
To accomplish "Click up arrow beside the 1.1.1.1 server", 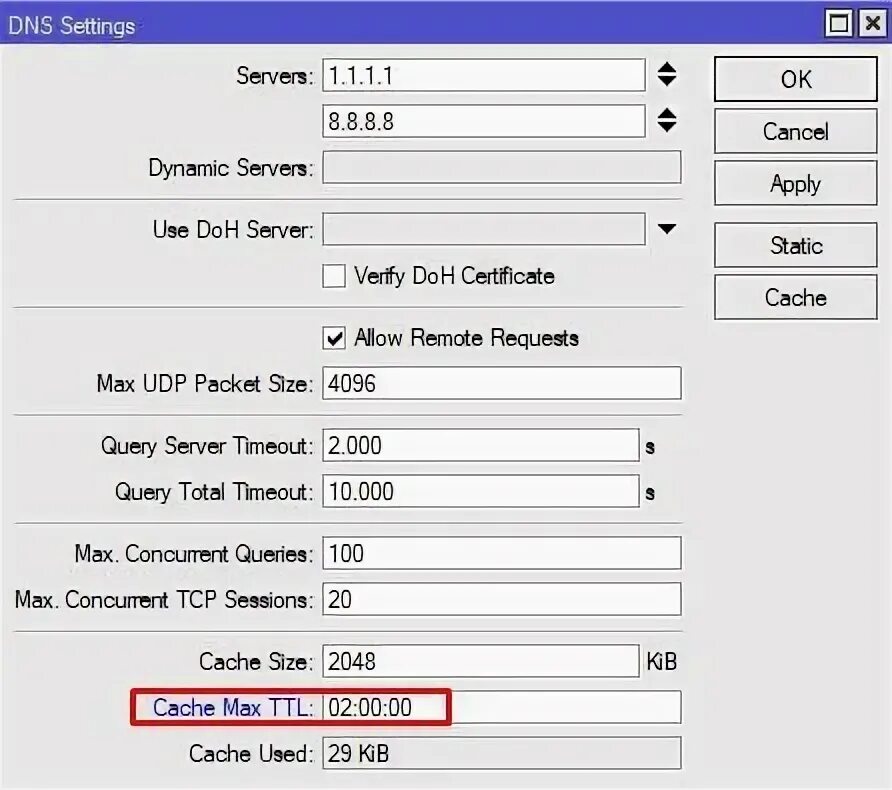I will [667, 67].
